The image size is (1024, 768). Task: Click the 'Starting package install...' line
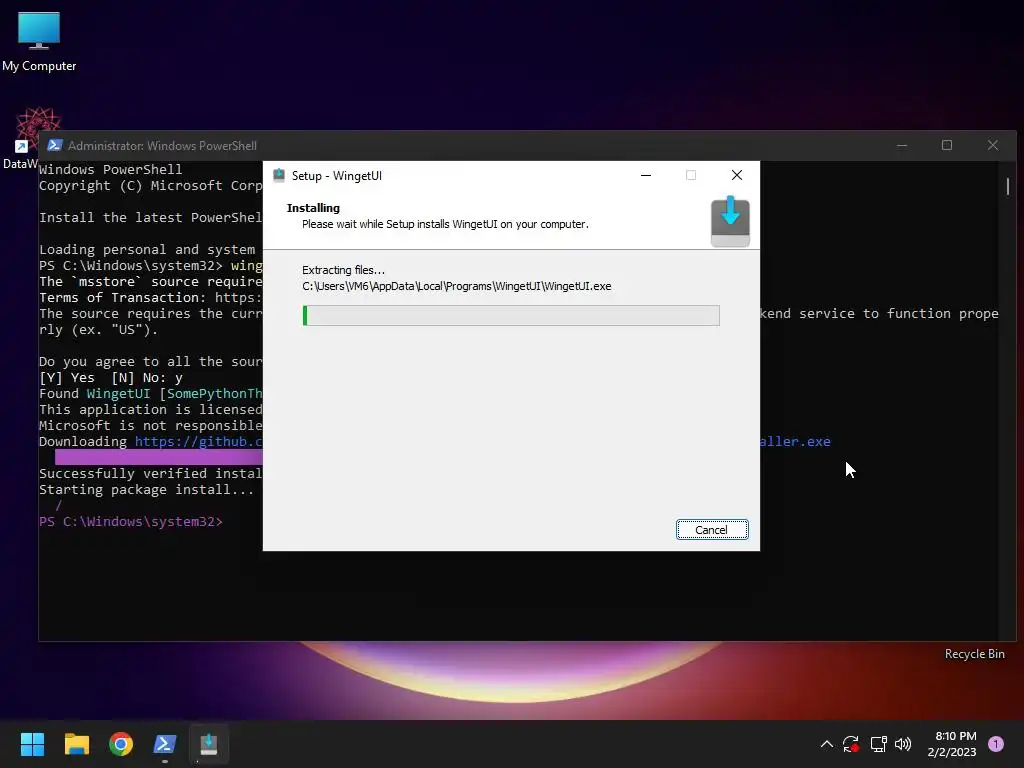click(x=146, y=489)
